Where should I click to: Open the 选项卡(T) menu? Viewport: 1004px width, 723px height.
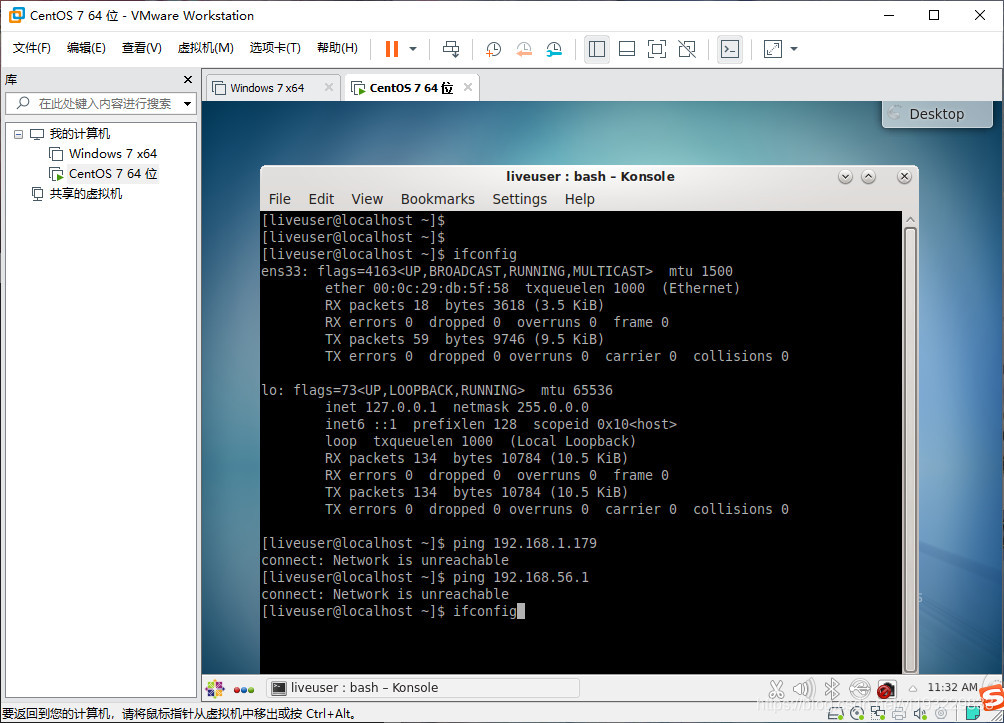275,48
